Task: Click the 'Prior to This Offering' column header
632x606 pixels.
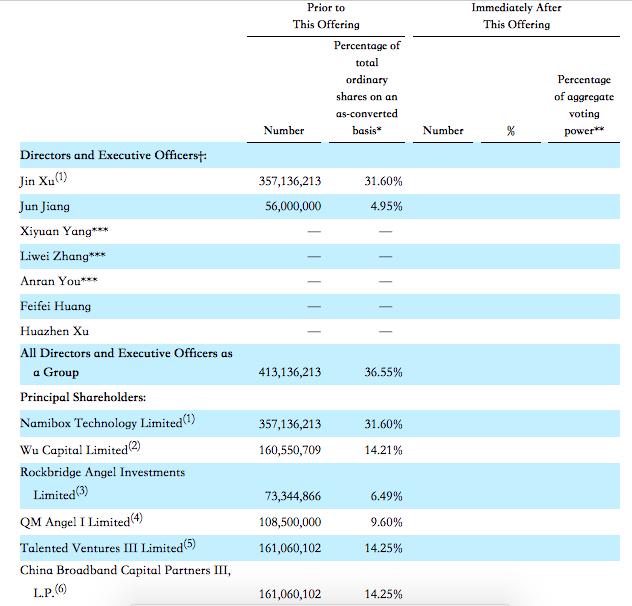Action: coord(326,16)
